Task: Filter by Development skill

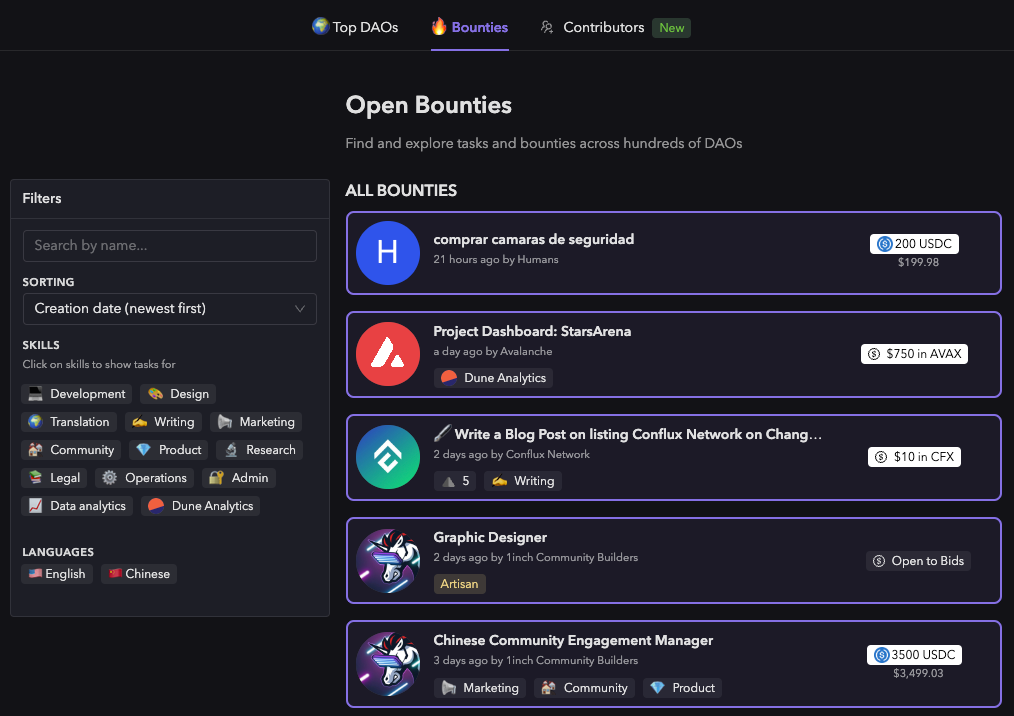Action: point(76,394)
